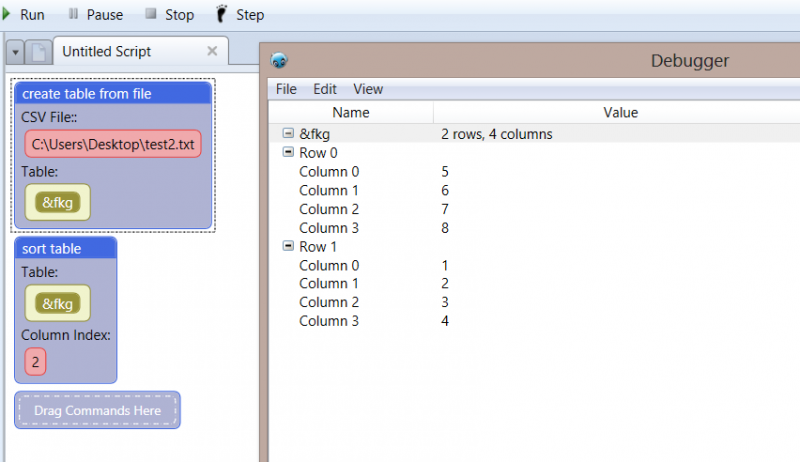
Task: Open the Debugger View menu
Action: tap(368, 89)
